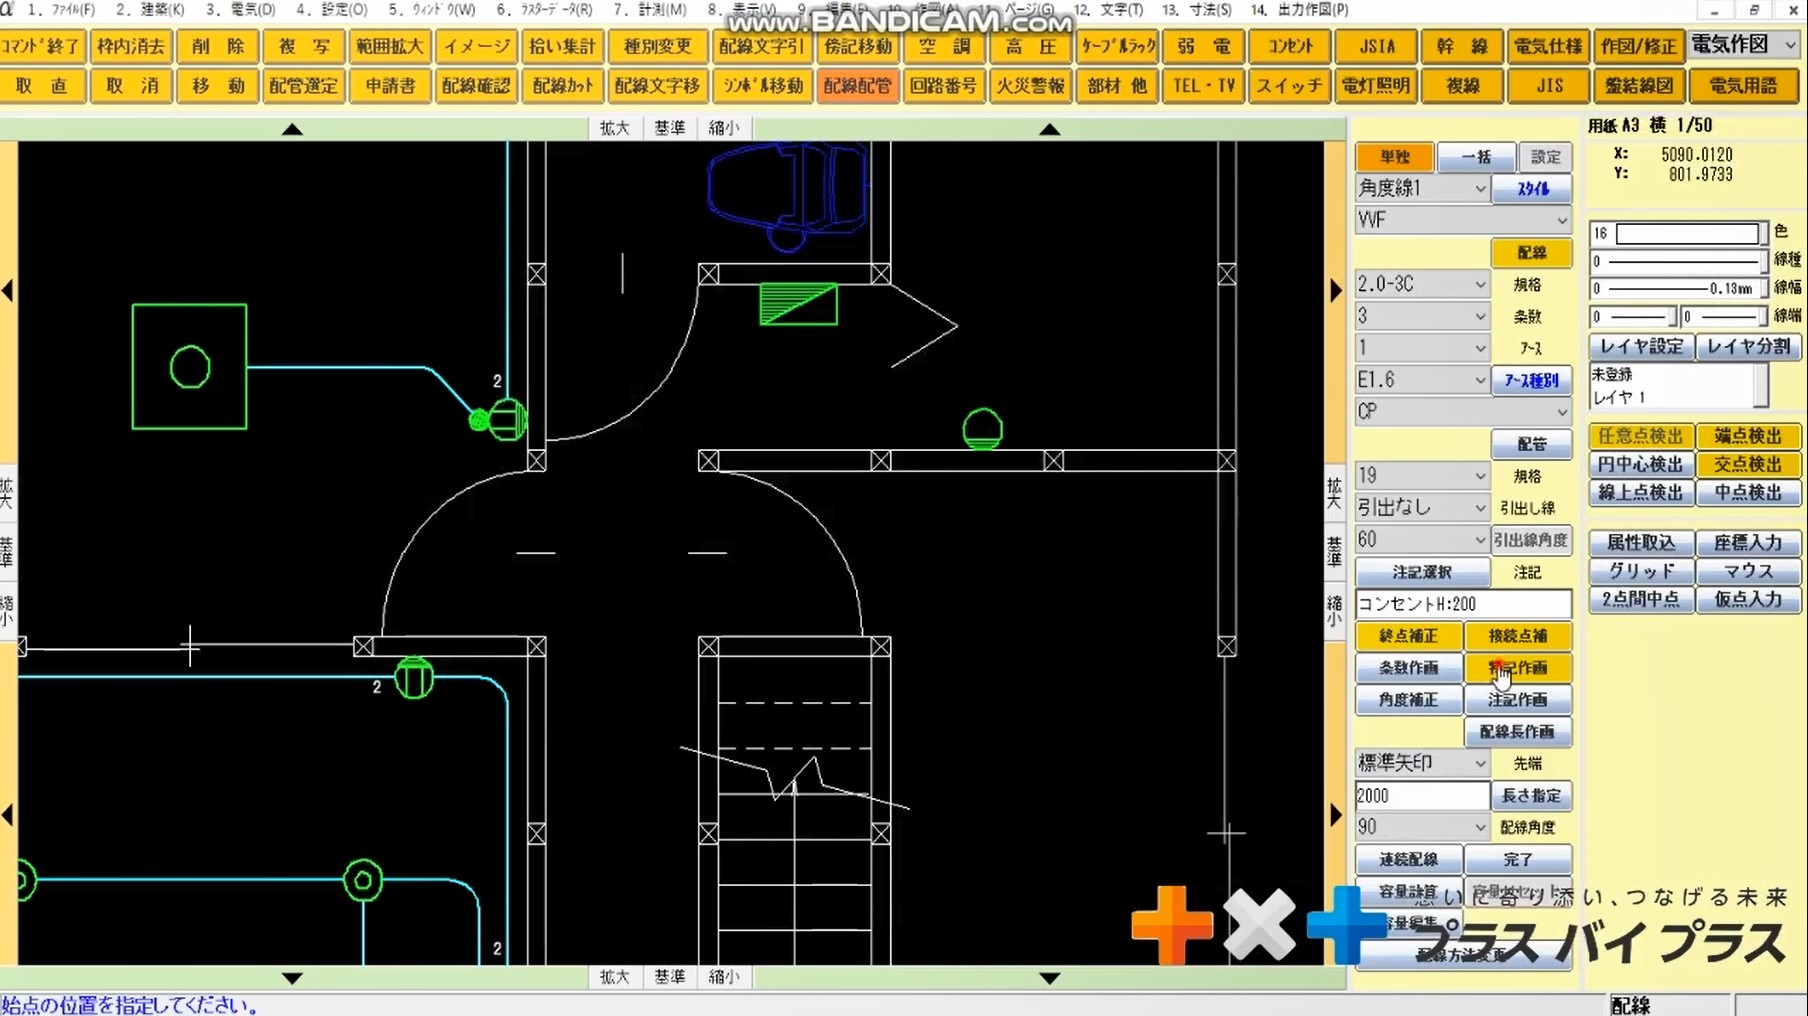Screen dimensions: 1808x1016
Task: Click 拡大 zoom-in above the canvas
Action: click(614, 128)
